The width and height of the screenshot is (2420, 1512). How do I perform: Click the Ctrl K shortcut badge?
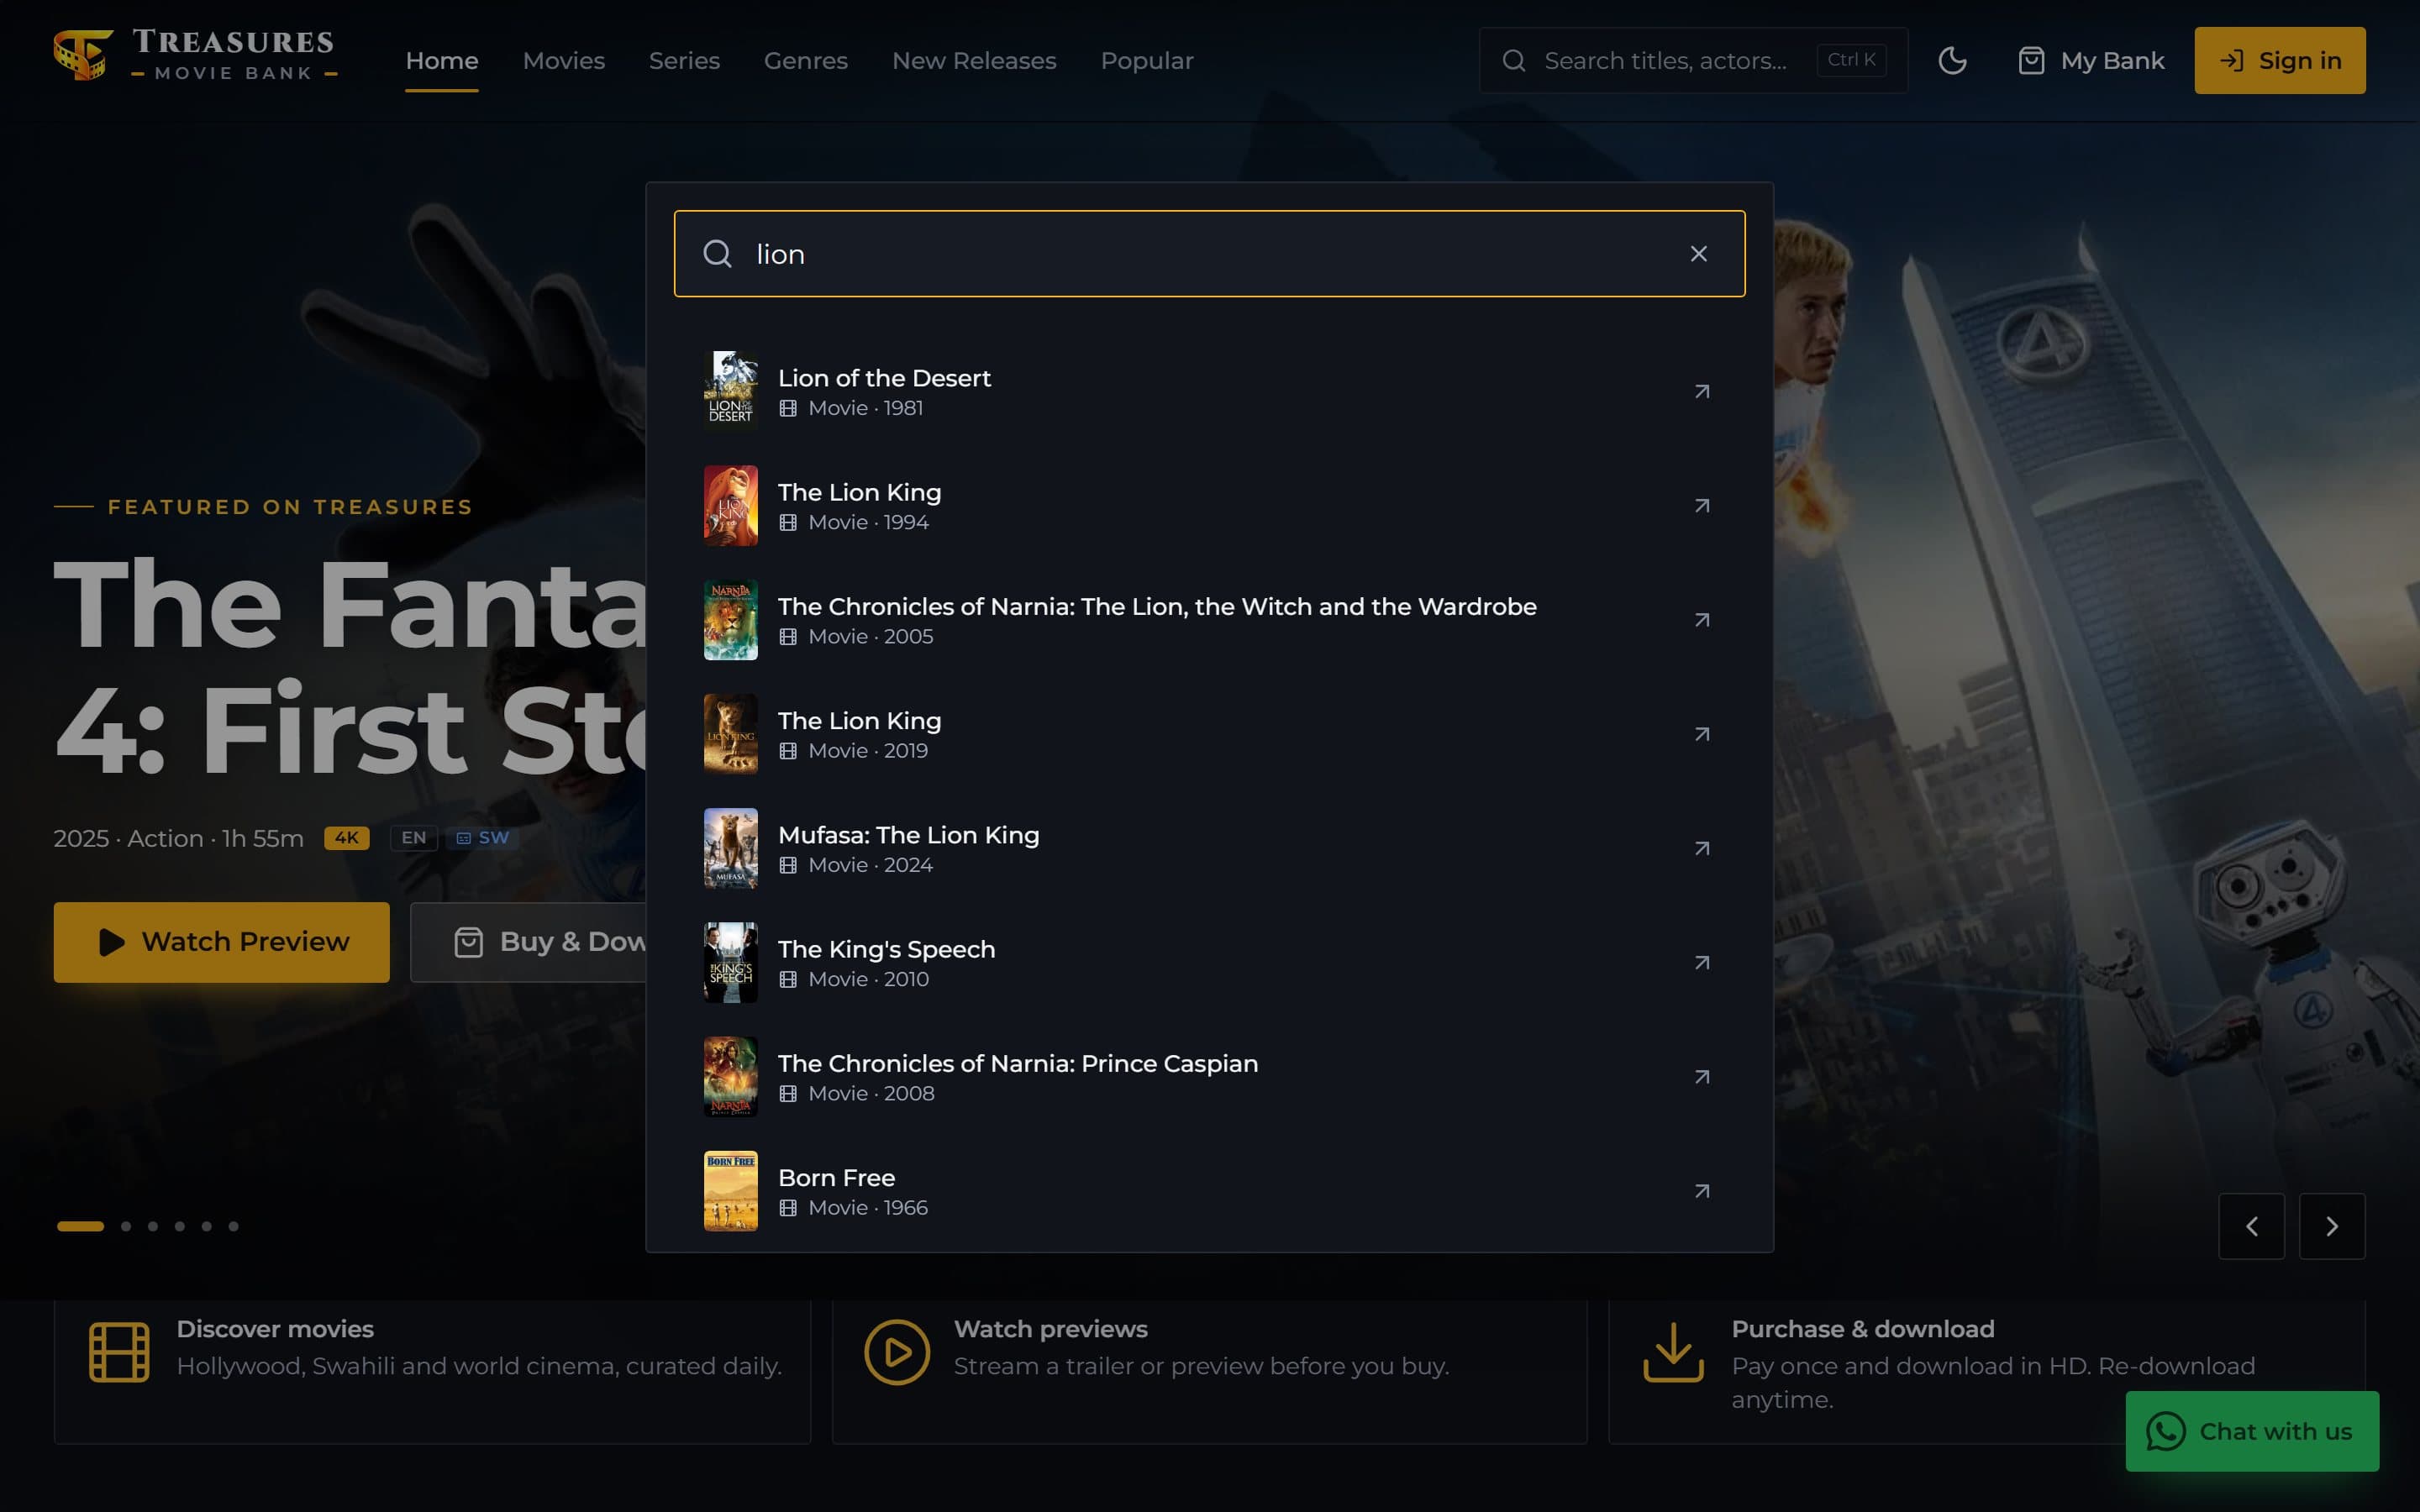[1851, 60]
